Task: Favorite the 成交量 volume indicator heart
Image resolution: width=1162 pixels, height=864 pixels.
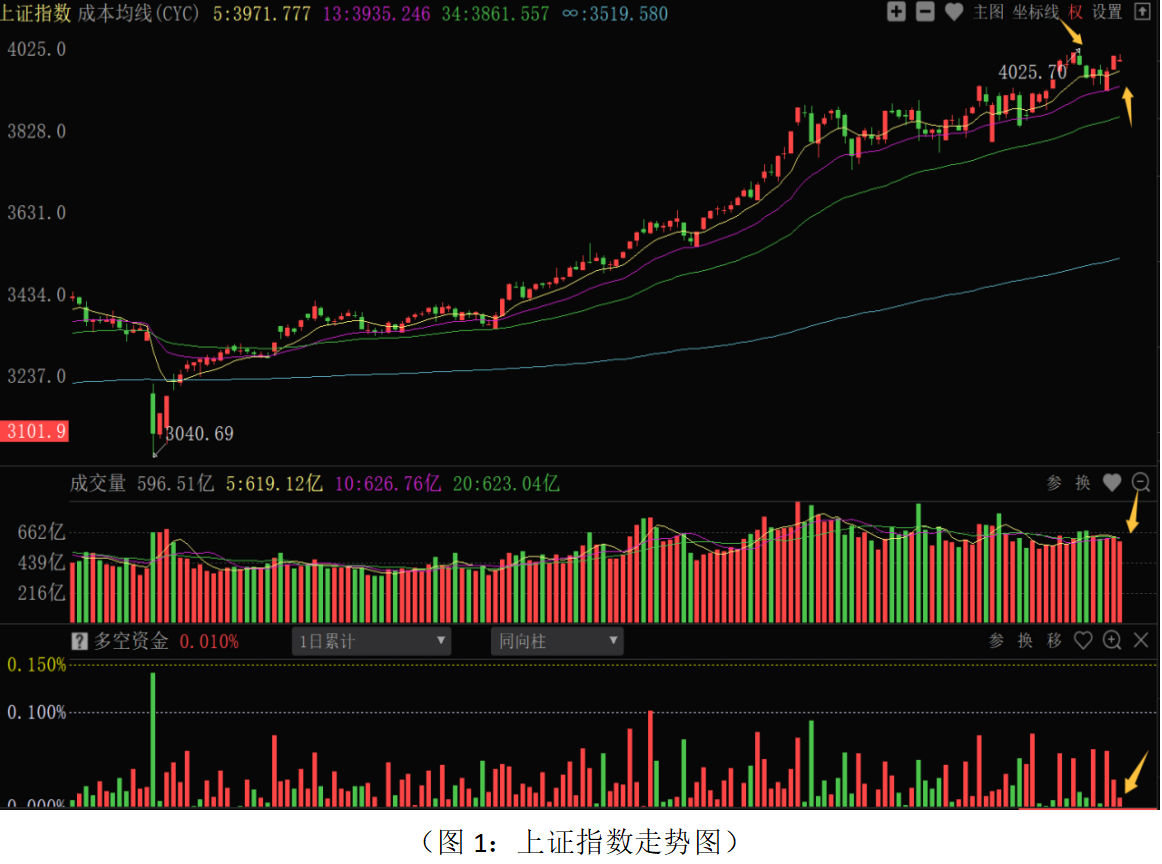Action: click(x=1112, y=483)
